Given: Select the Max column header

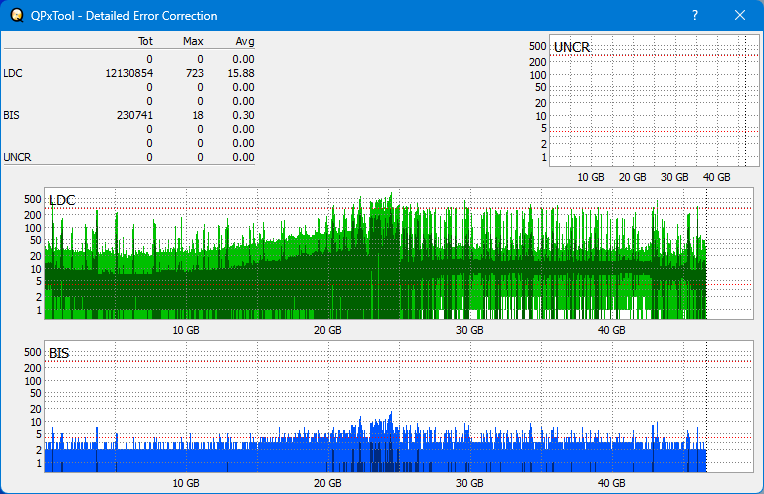Looking at the screenshot, I should pos(194,42).
